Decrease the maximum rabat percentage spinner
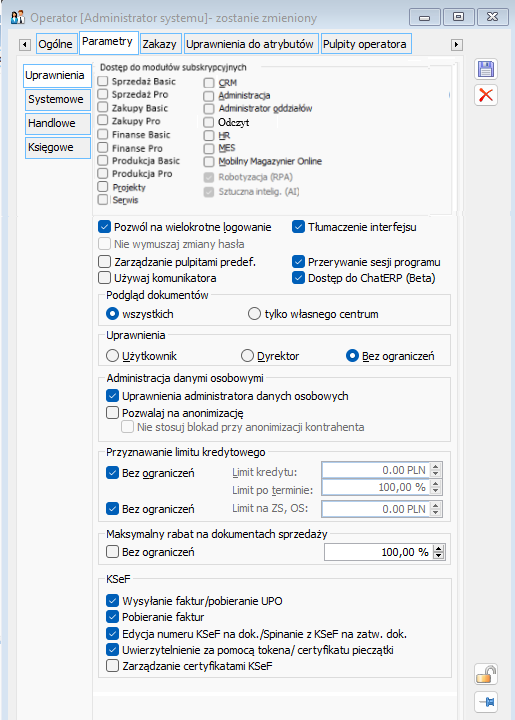The height and width of the screenshot is (720, 515). point(439,556)
